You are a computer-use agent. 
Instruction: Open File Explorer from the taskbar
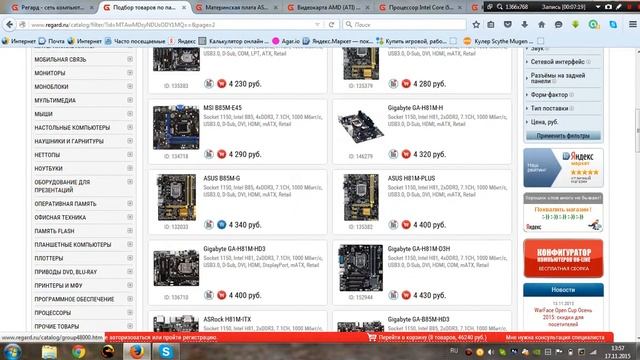click(49, 352)
